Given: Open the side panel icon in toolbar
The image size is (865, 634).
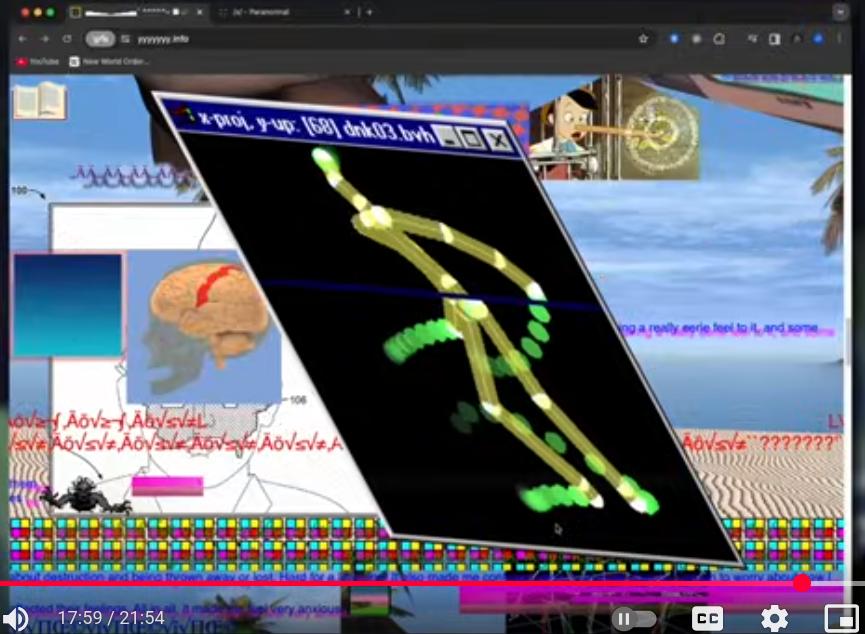Looking at the screenshot, I should click(775, 39).
